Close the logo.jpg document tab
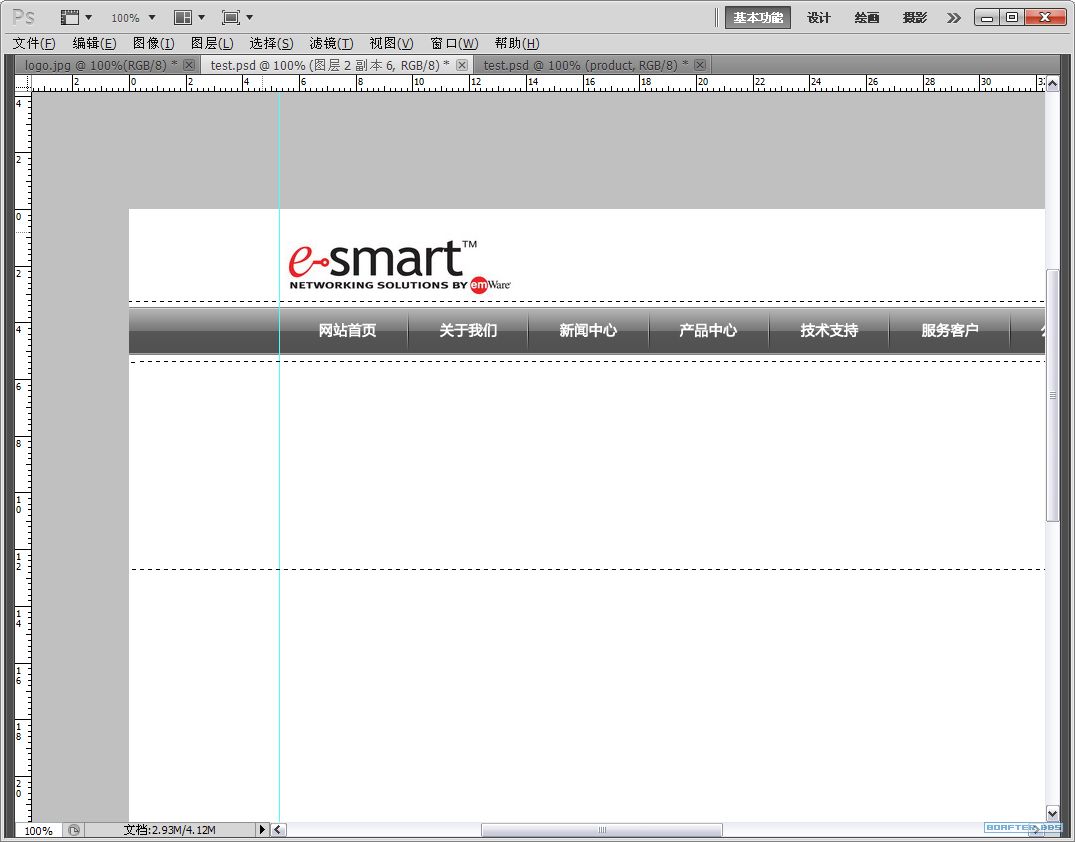1075x842 pixels. pyautogui.click(x=189, y=65)
